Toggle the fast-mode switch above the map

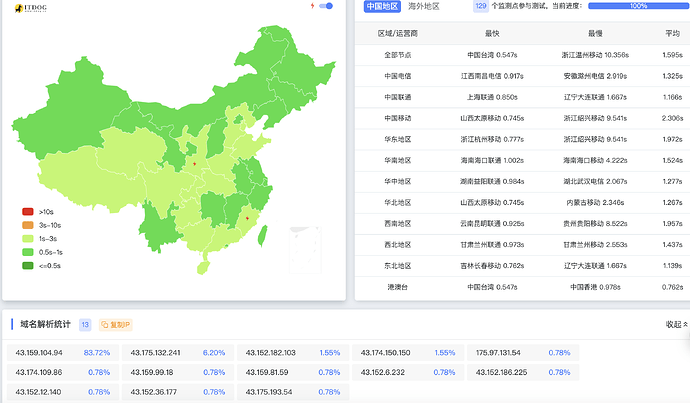pyautogui.click(x=326, y=6)
